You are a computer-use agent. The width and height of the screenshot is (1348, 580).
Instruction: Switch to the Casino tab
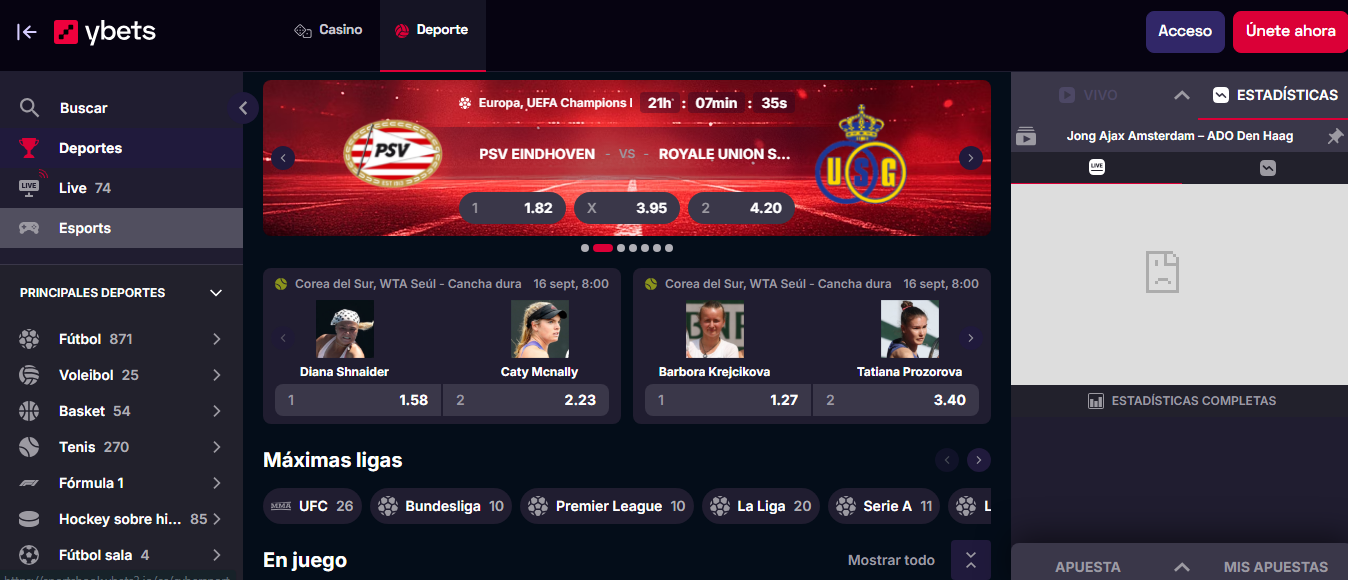[x=328, y=30]
